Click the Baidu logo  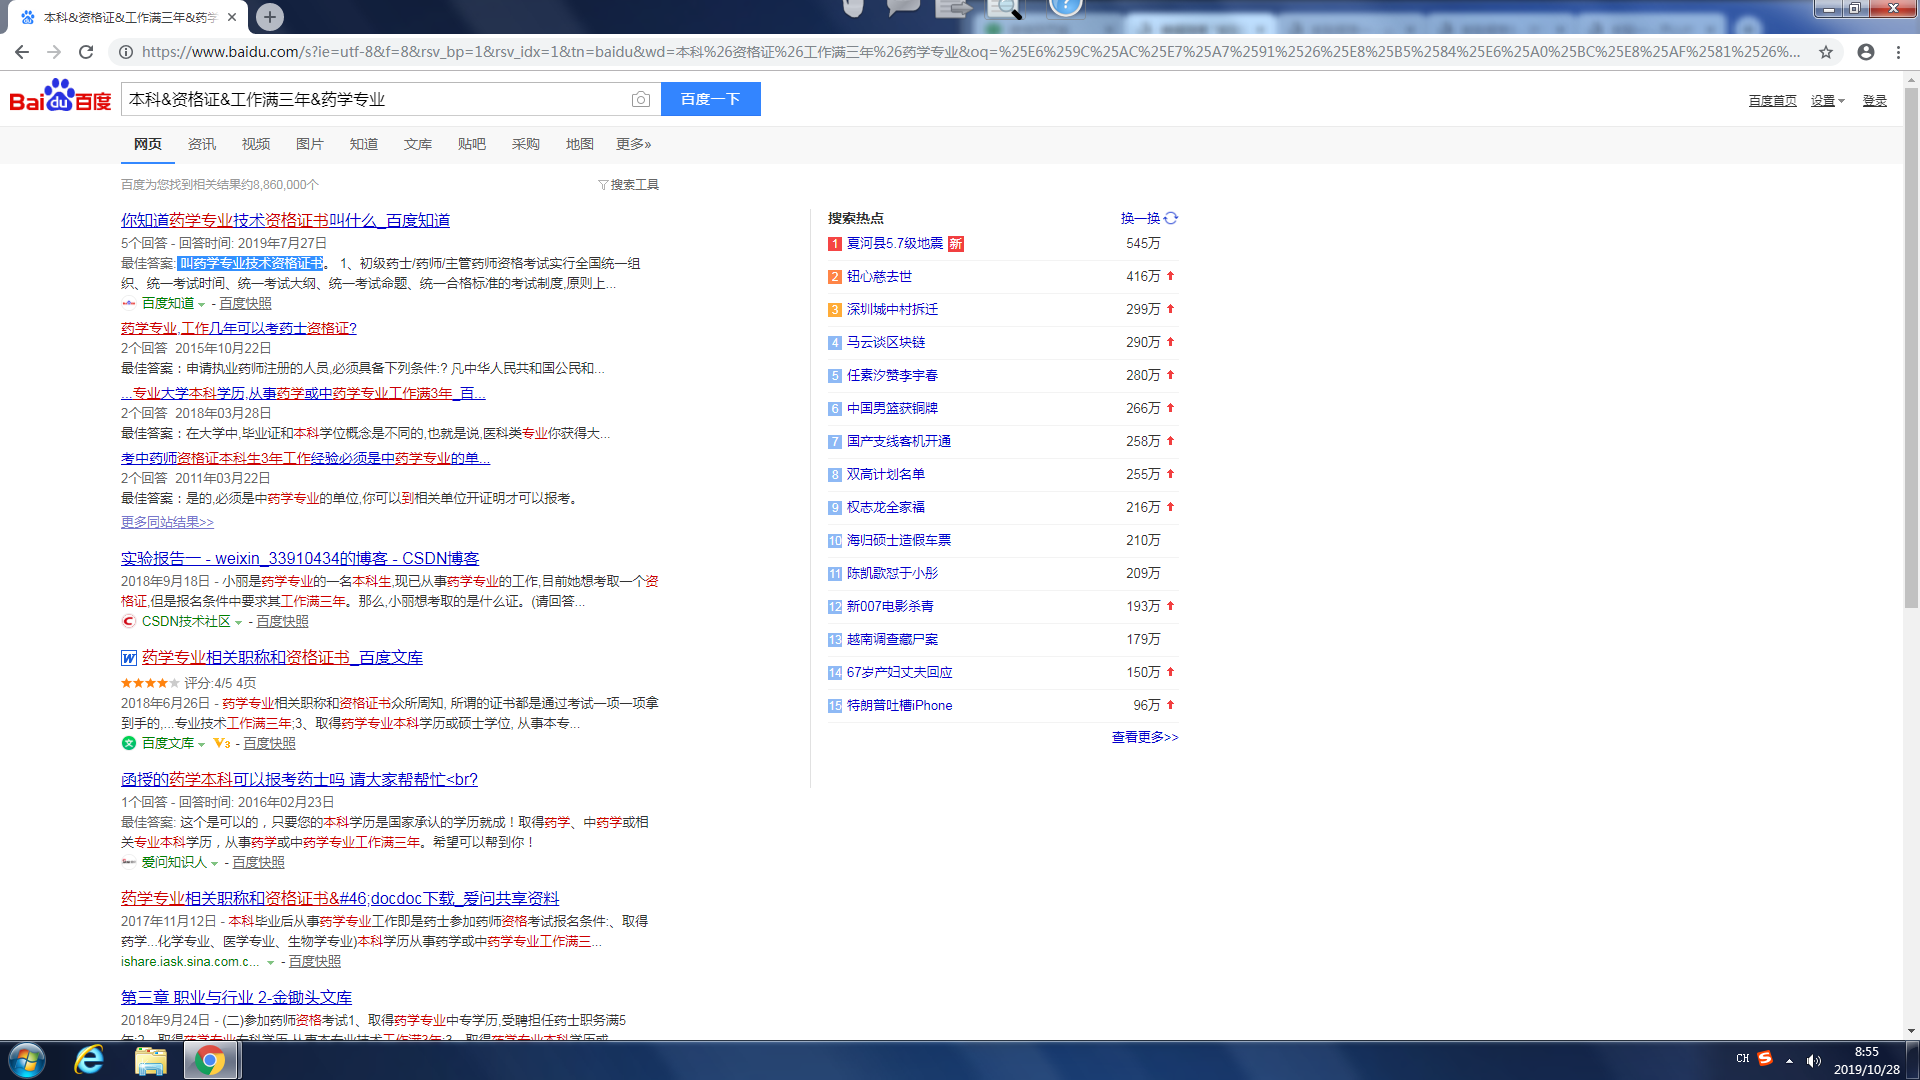[x=60, y=97]
